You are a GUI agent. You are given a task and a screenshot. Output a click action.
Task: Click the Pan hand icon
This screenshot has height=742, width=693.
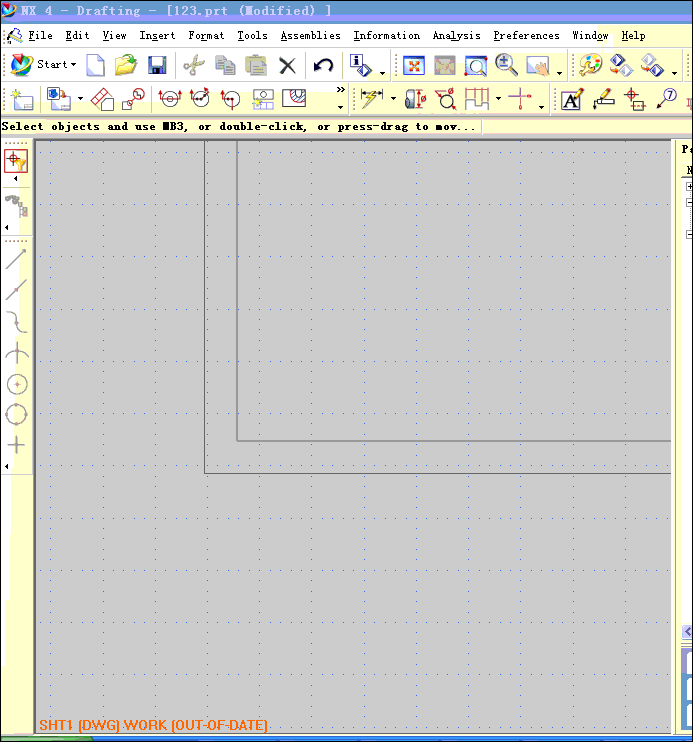(538, 66)
